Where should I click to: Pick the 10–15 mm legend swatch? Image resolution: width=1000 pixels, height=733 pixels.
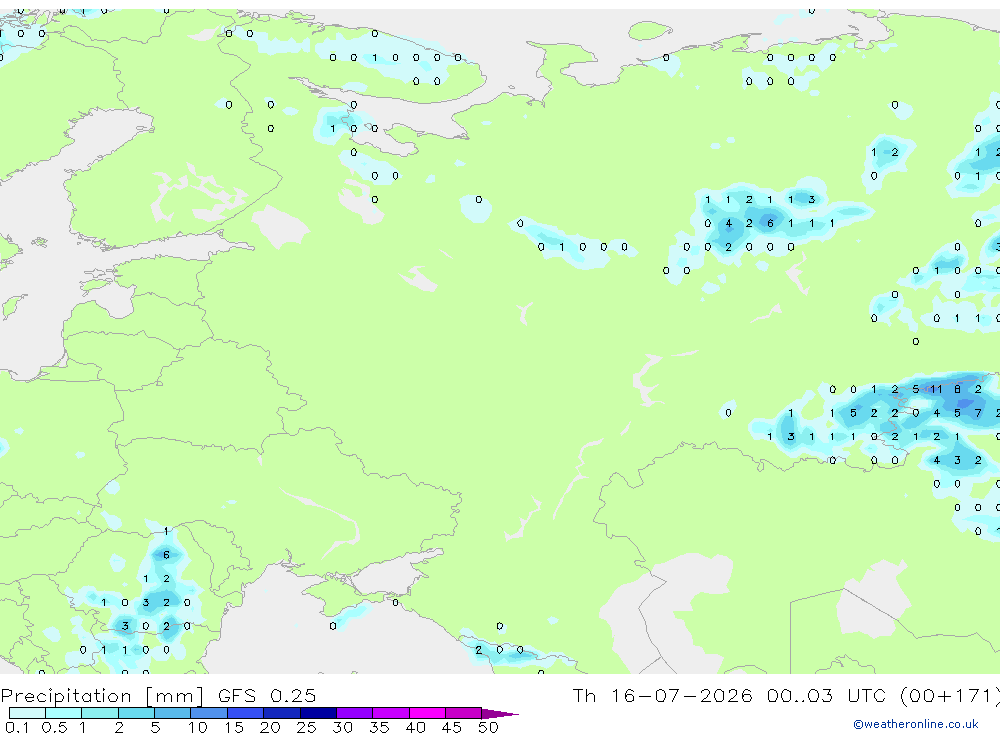pyautogui.click(x=209, y=713)
